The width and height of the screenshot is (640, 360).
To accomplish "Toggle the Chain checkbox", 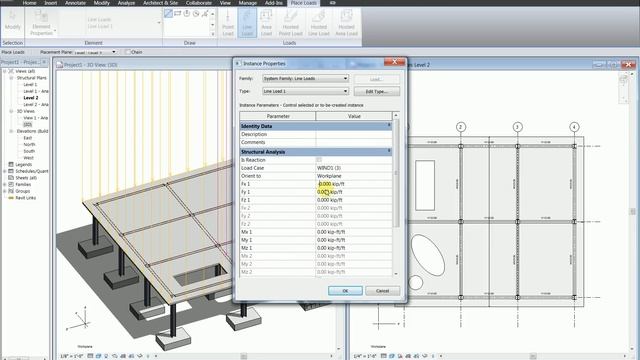I will coord(127,52).
